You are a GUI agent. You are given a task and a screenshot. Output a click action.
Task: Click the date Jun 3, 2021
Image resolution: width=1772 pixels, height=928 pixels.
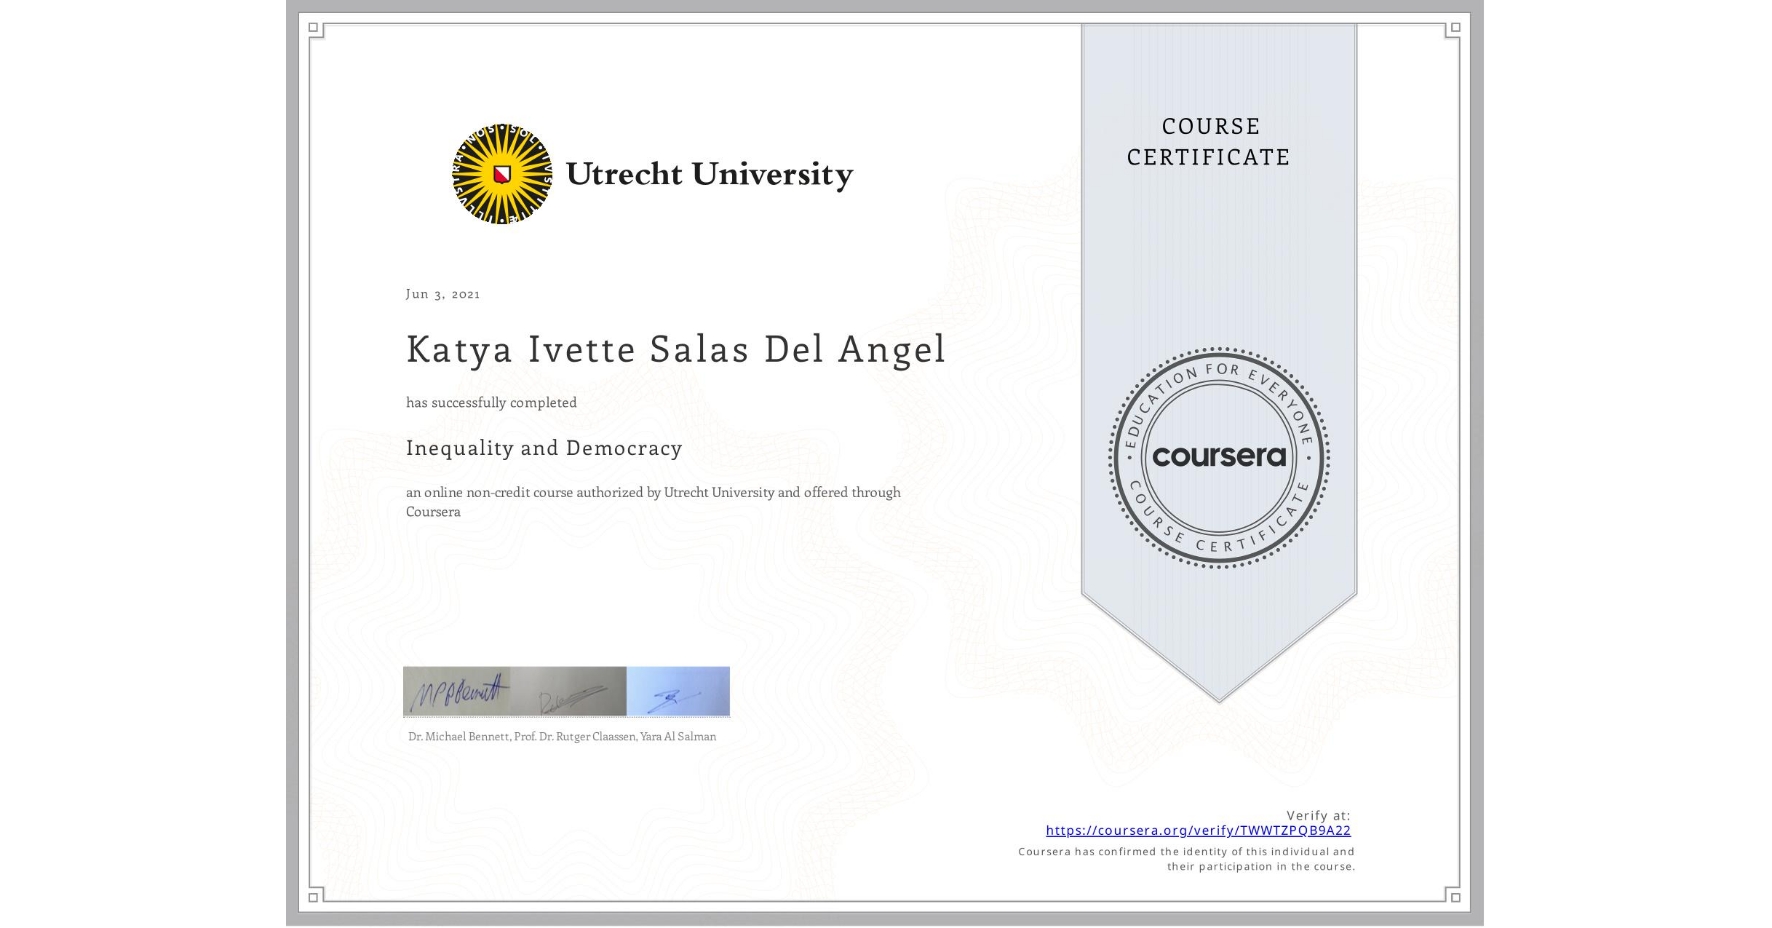pos(442,294)
